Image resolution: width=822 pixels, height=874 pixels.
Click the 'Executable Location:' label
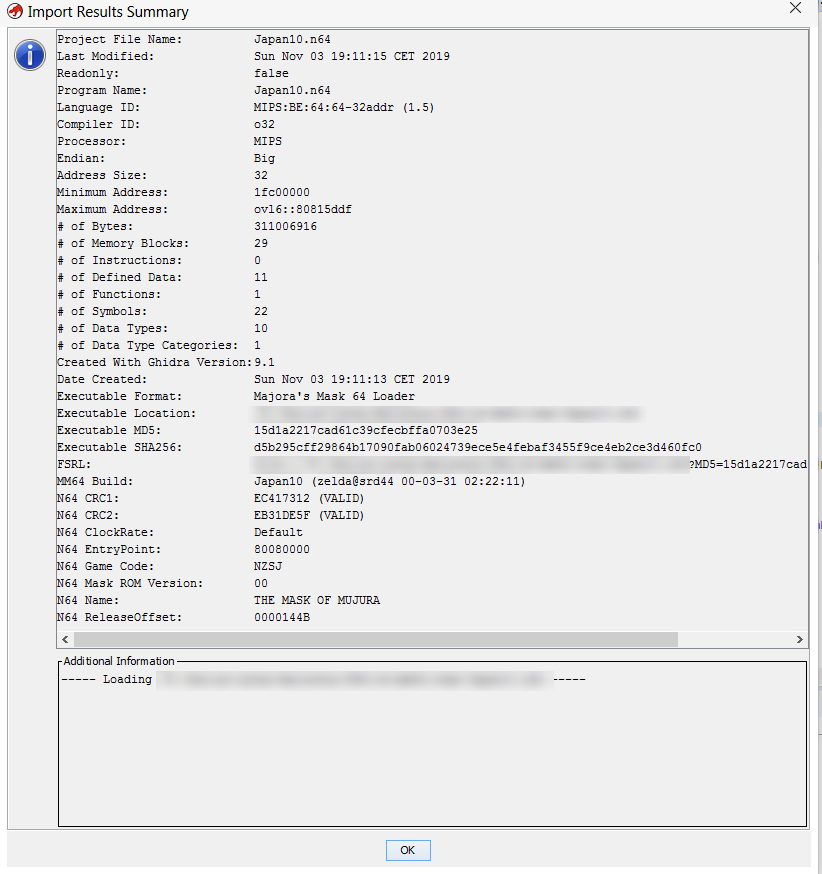pyautogui.click(x=127, y=414)
